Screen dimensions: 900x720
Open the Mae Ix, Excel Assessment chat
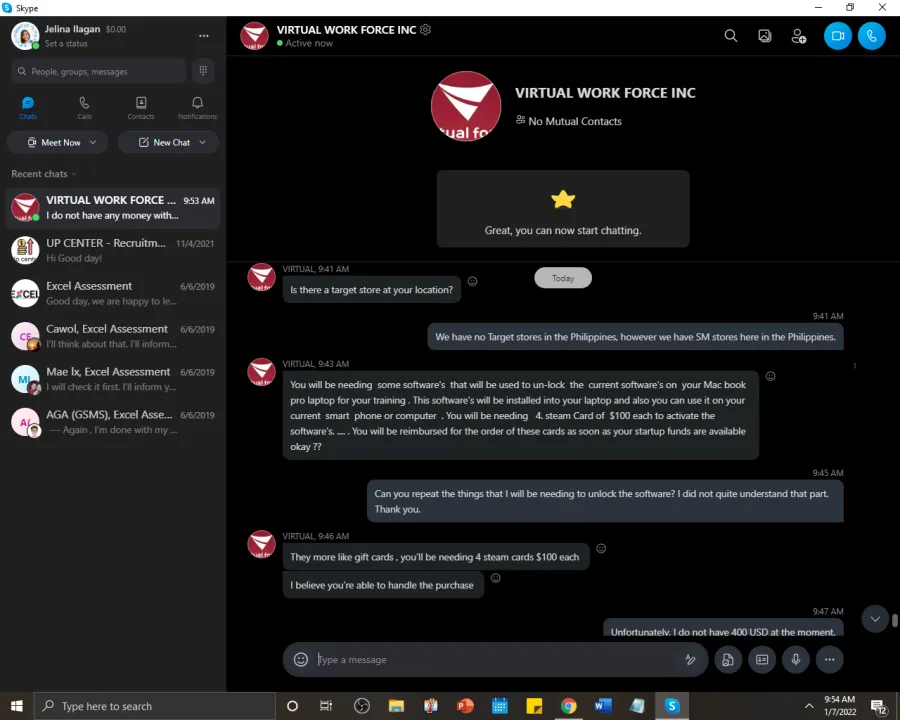click(113, 379)
